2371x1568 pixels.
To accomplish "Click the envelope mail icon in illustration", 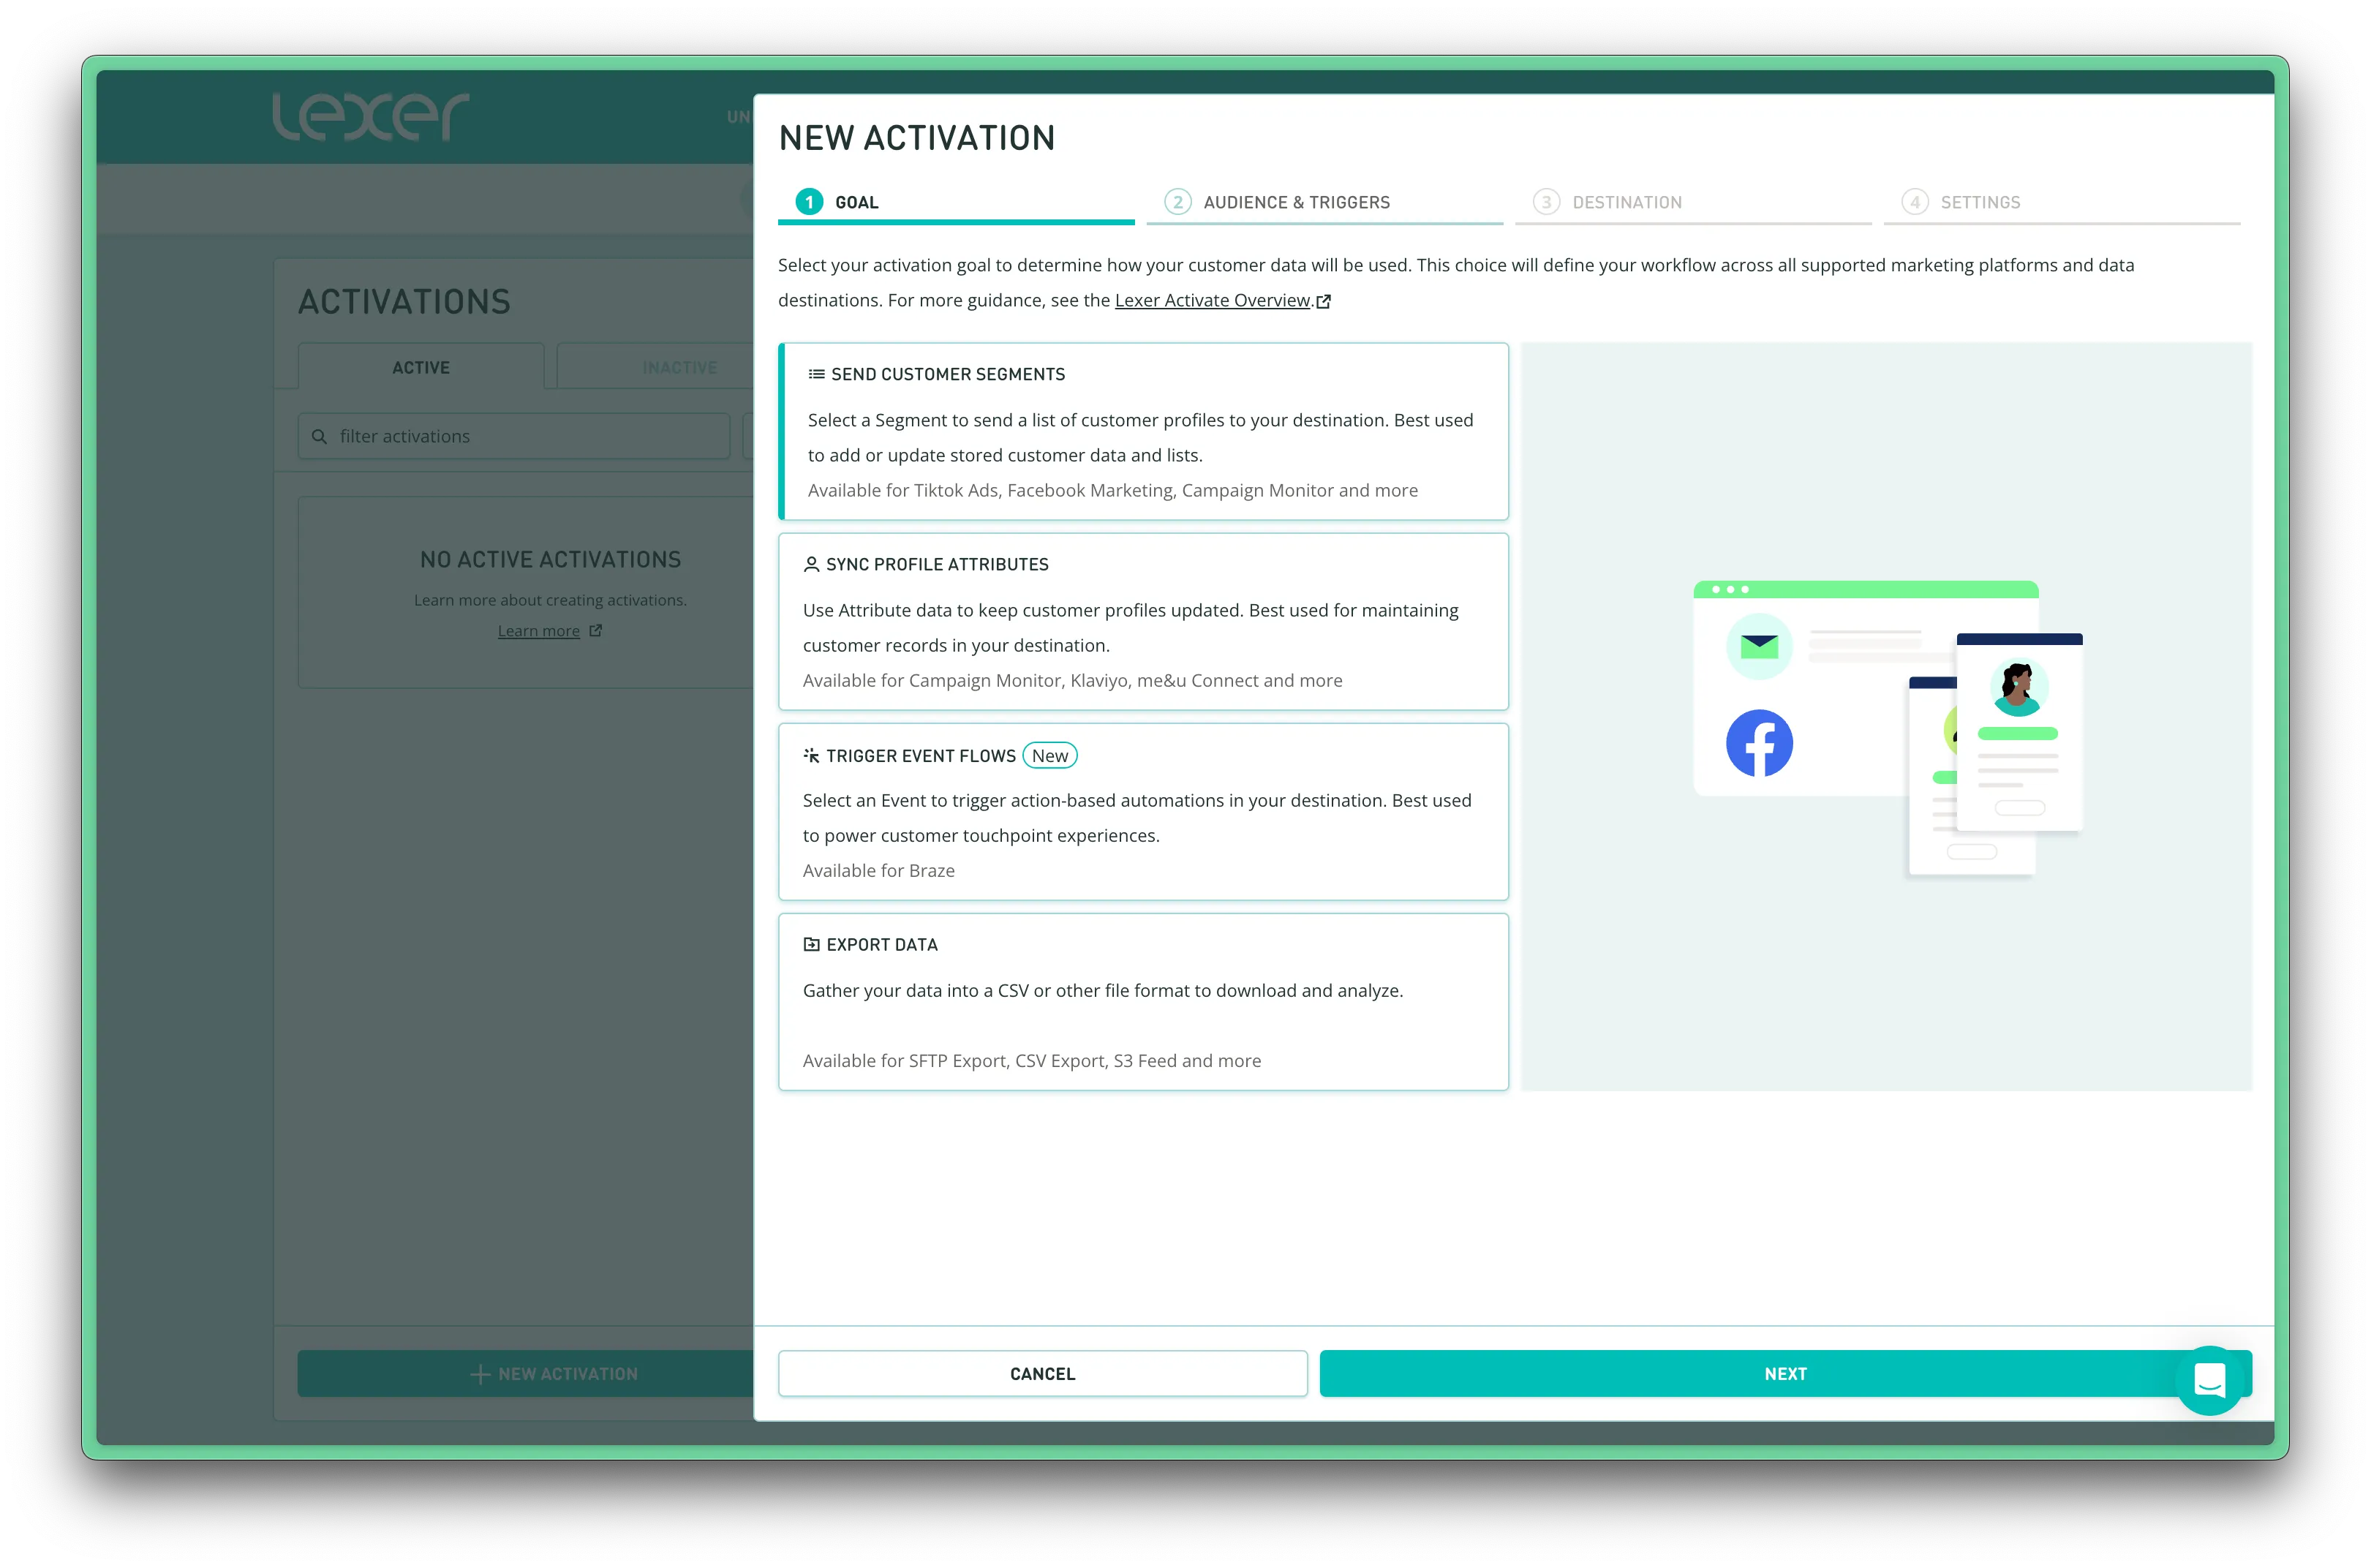I will 1759,646.
